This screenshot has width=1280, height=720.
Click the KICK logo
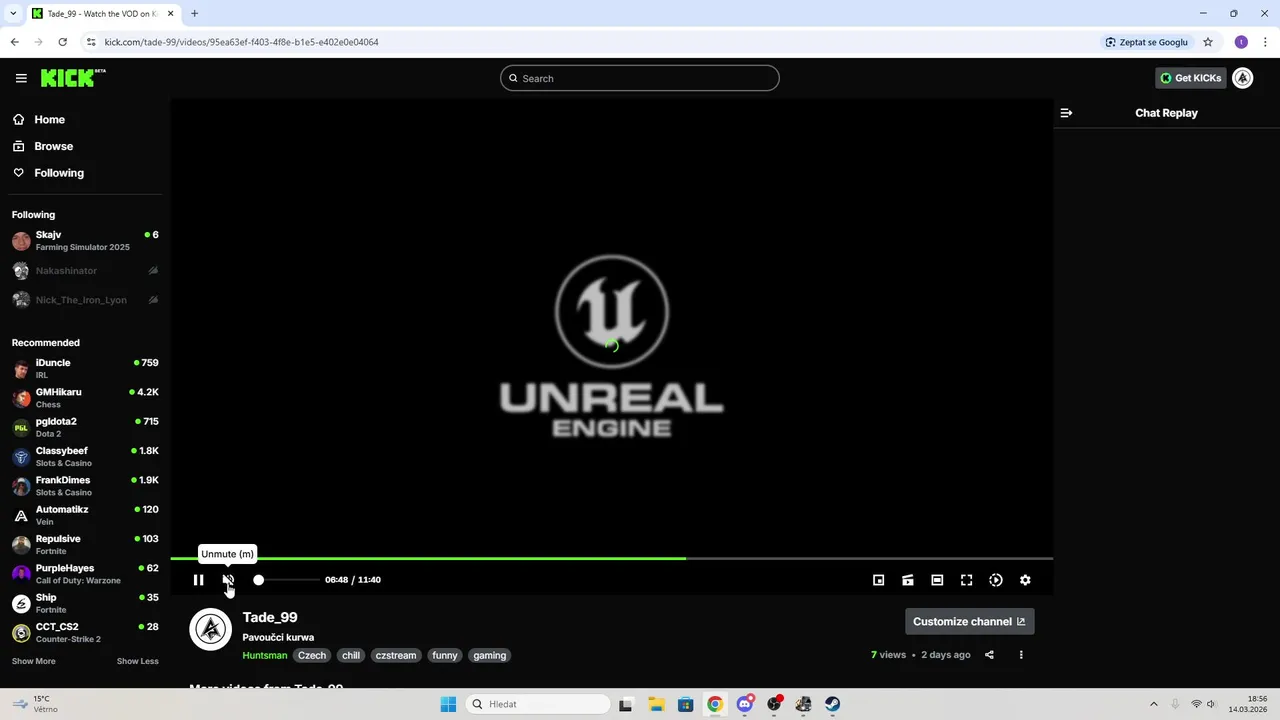pyautogui.click(x=73, y=78)
